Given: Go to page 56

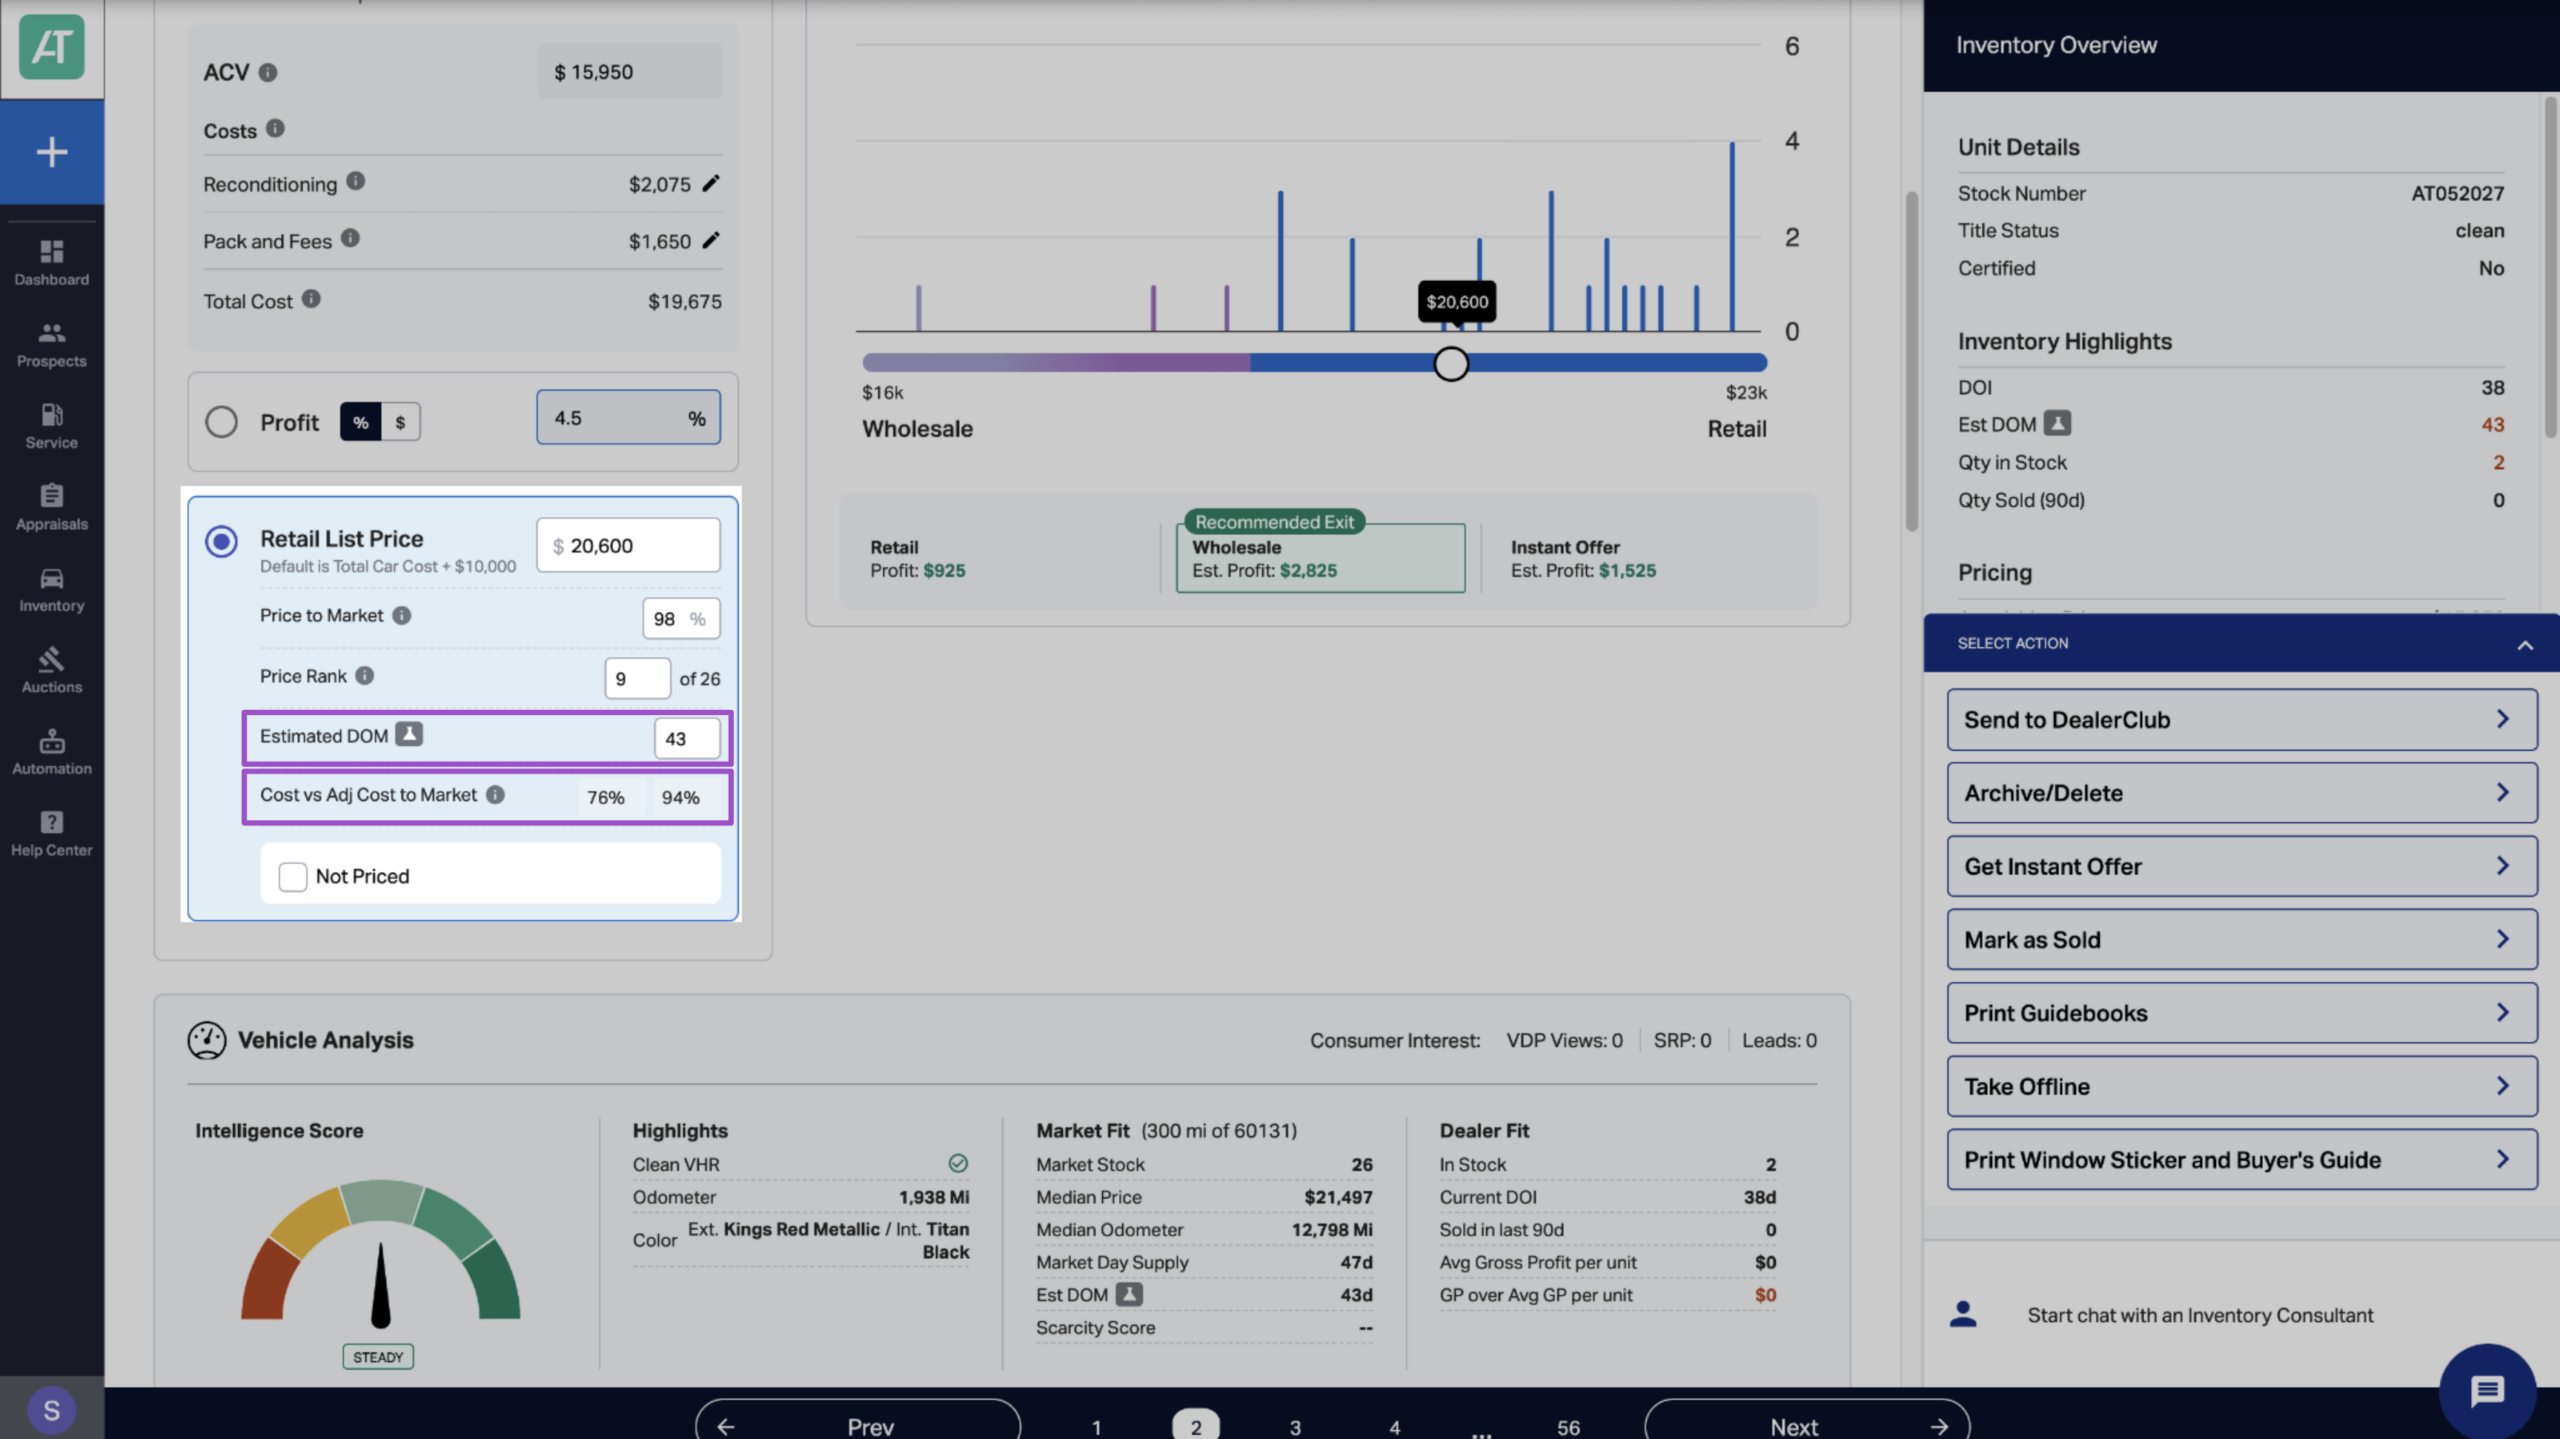Looking at the screenshot, I should [1568, 1427].
